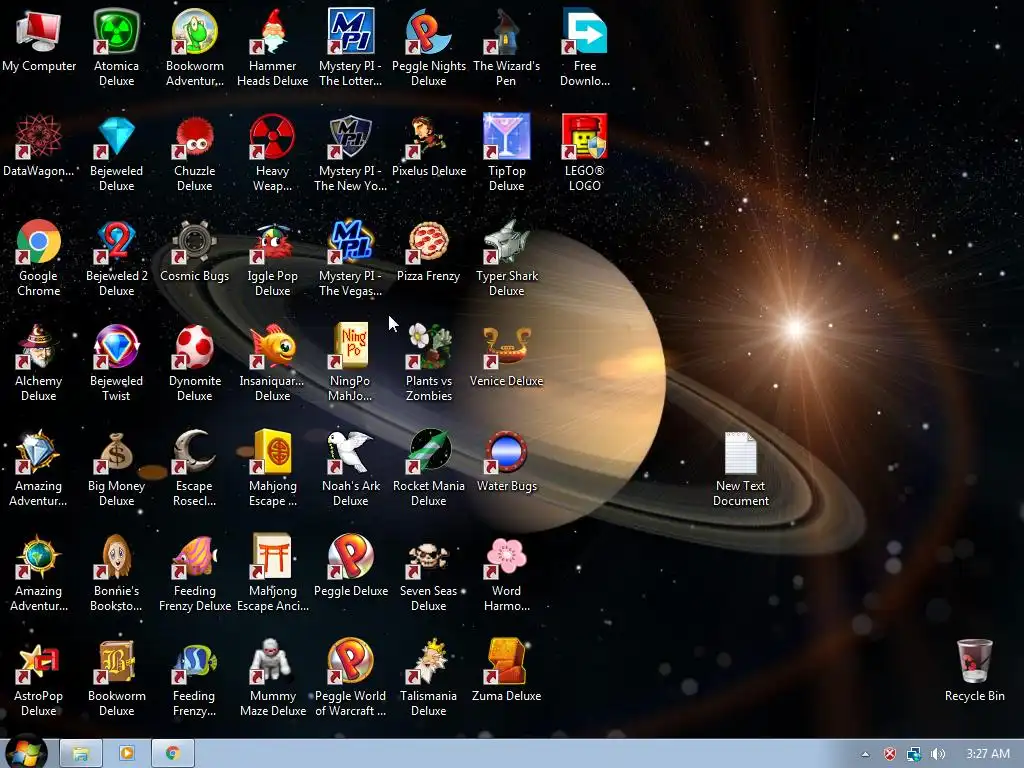Select the Bejeweled Deluxe diamond icon

(x=116, y=137)
